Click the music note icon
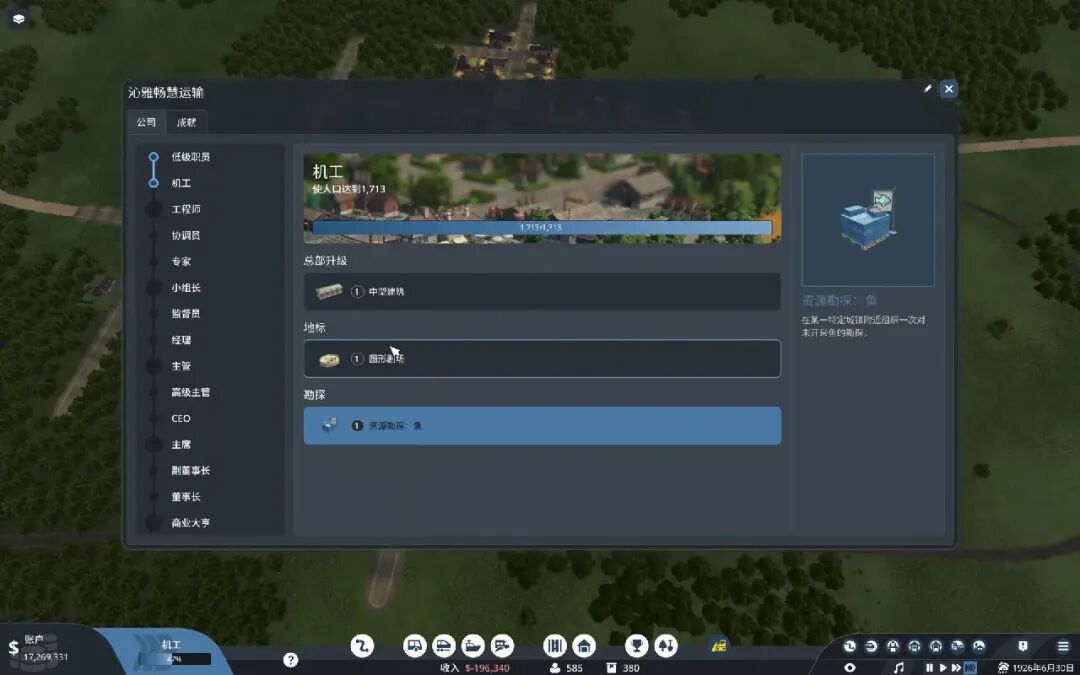Viewport: 1080px width, 675px height. click(898, 667)
